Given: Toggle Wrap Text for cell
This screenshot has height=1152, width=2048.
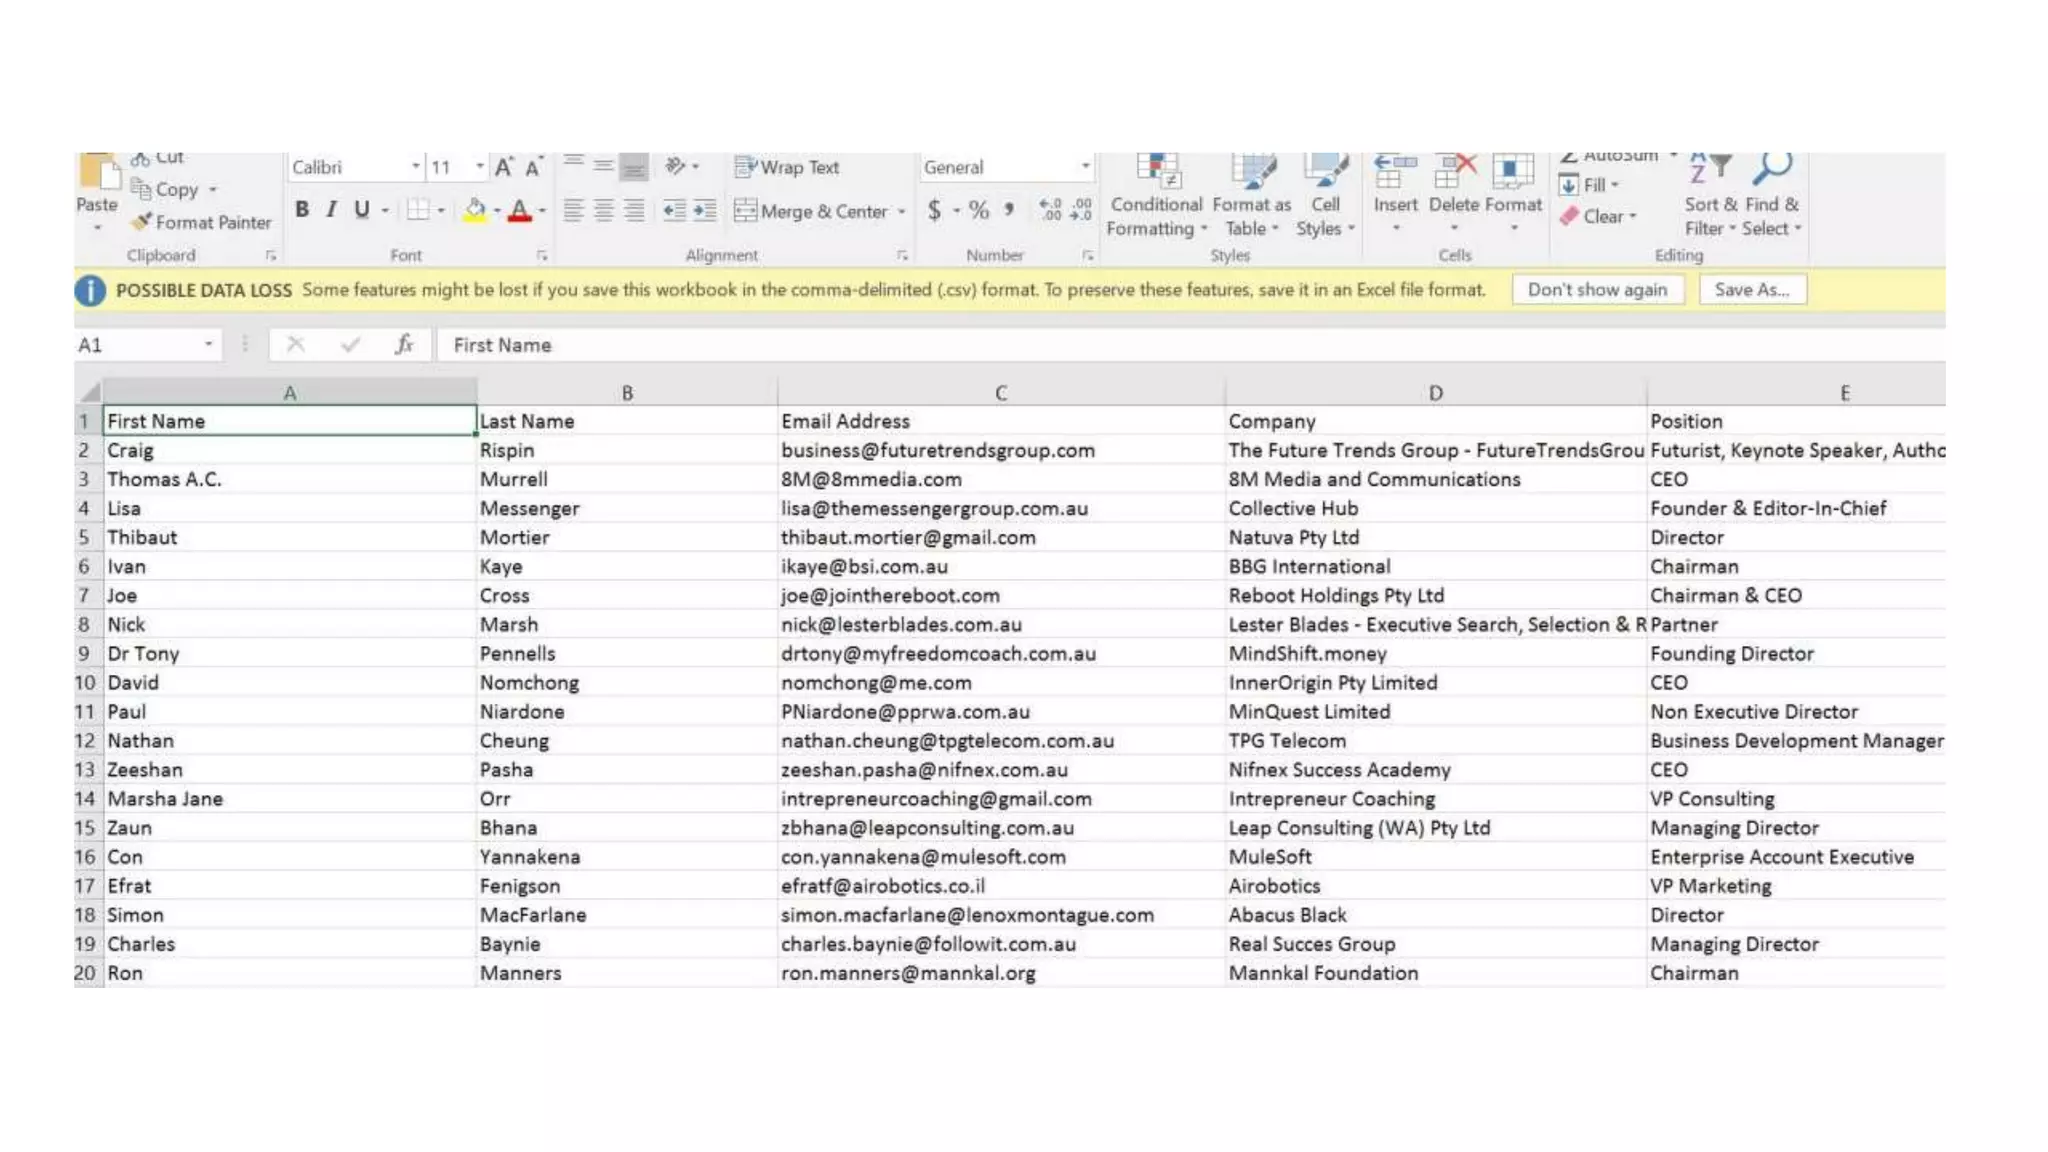Looking at the screenshot, I should [787, 167].
